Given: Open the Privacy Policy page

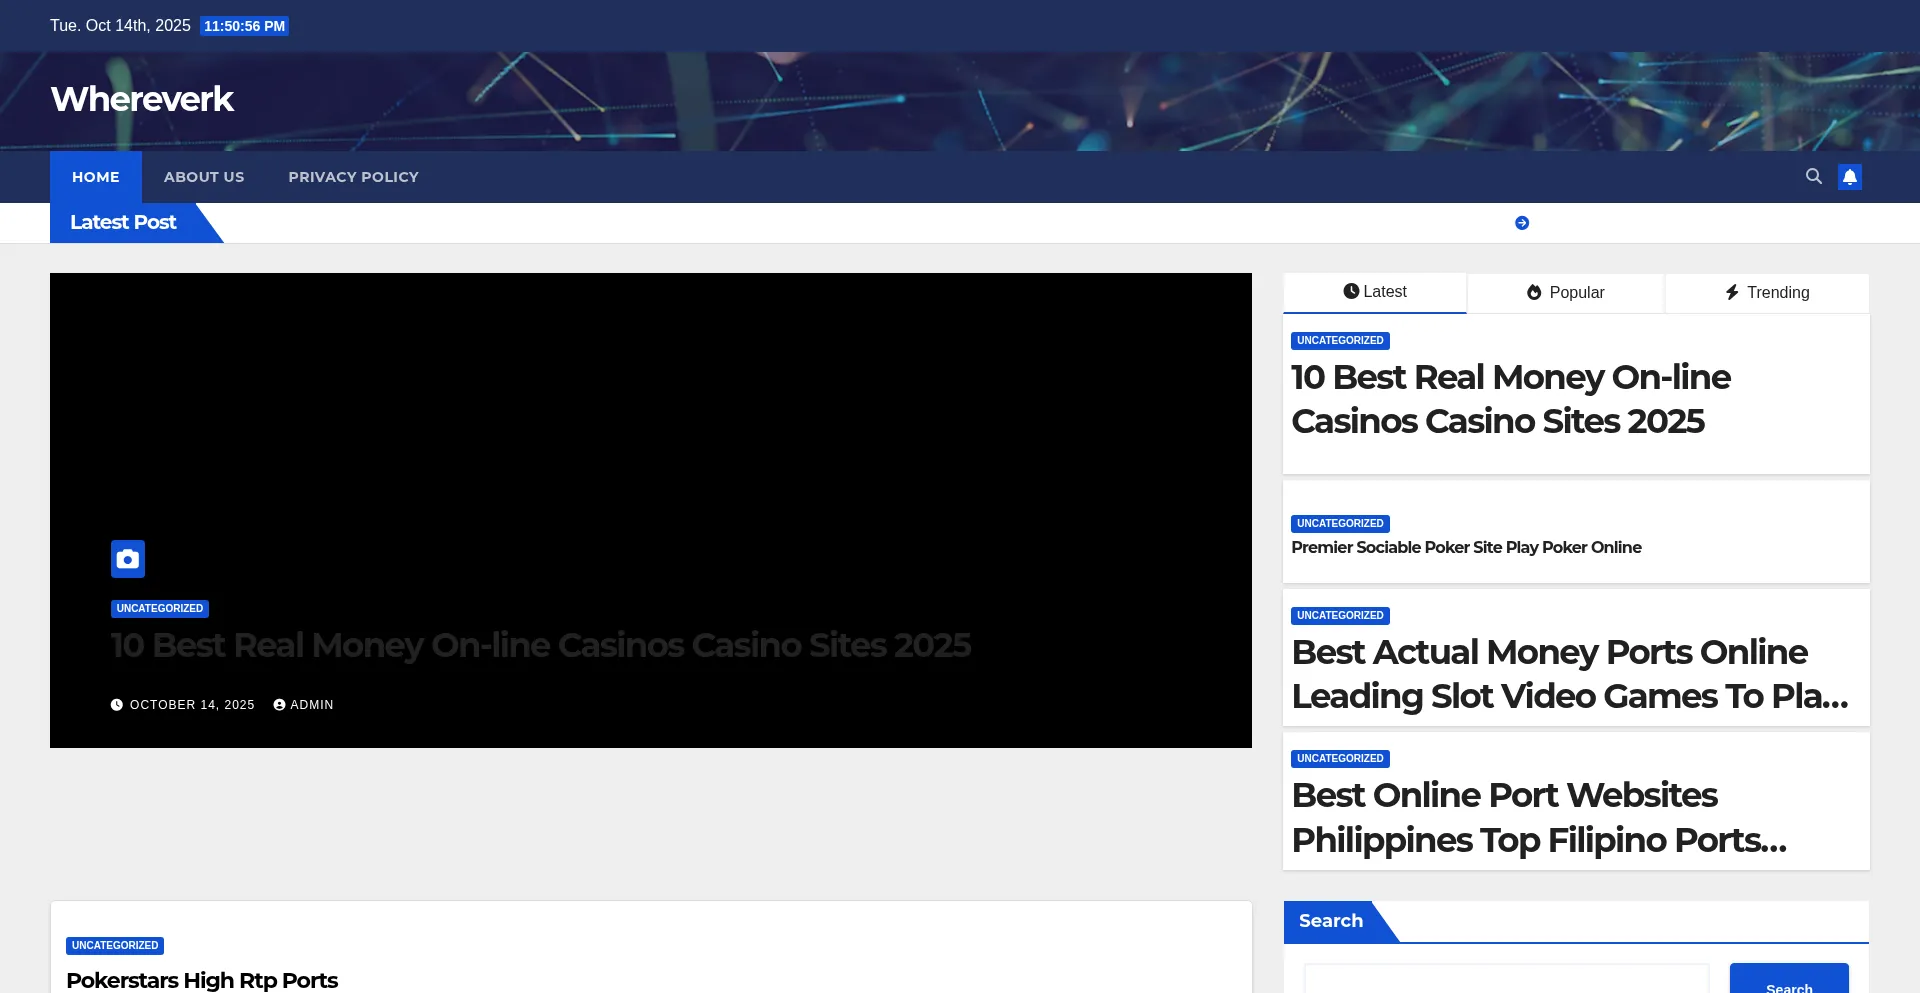Looking at the screenshot, I should [x=353, y=177].
